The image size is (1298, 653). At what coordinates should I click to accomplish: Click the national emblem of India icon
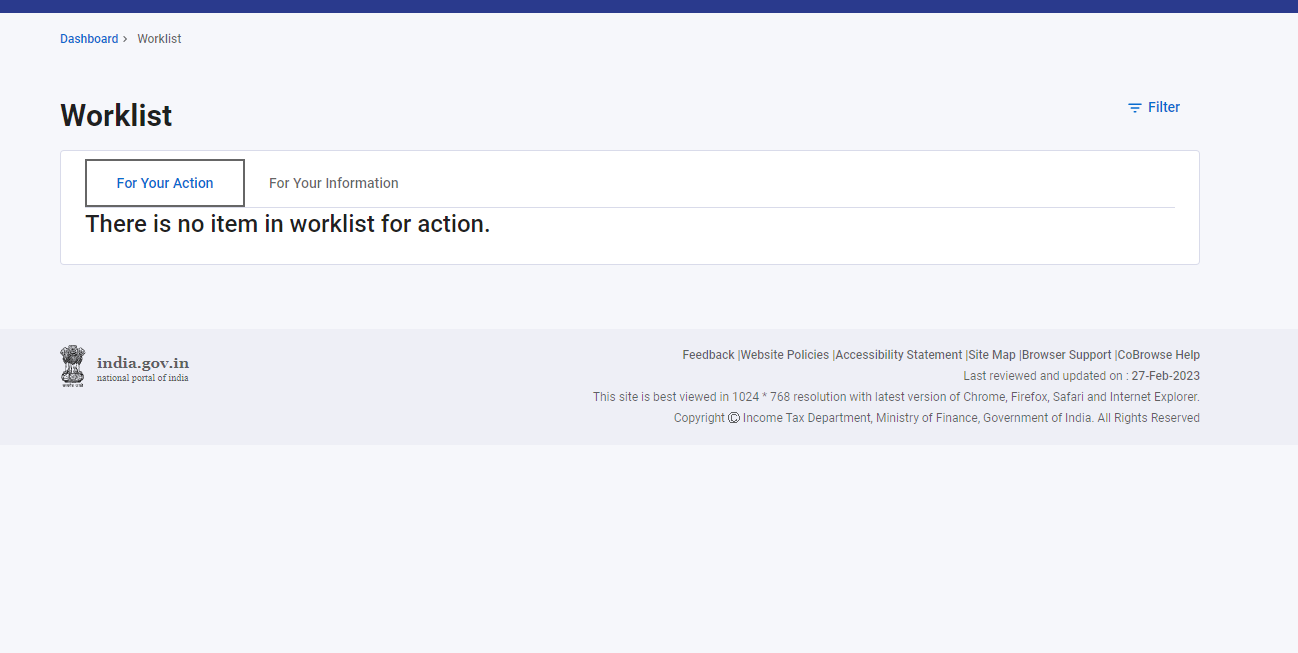[72, 366]
